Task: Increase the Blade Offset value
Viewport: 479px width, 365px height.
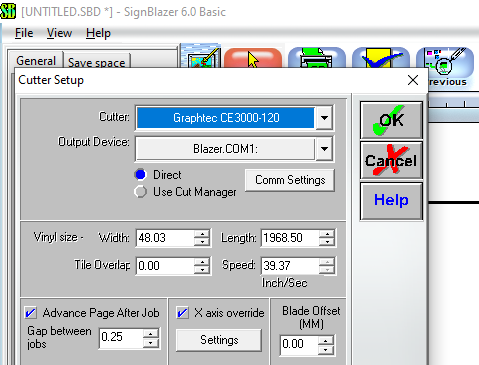Action: 326,340
